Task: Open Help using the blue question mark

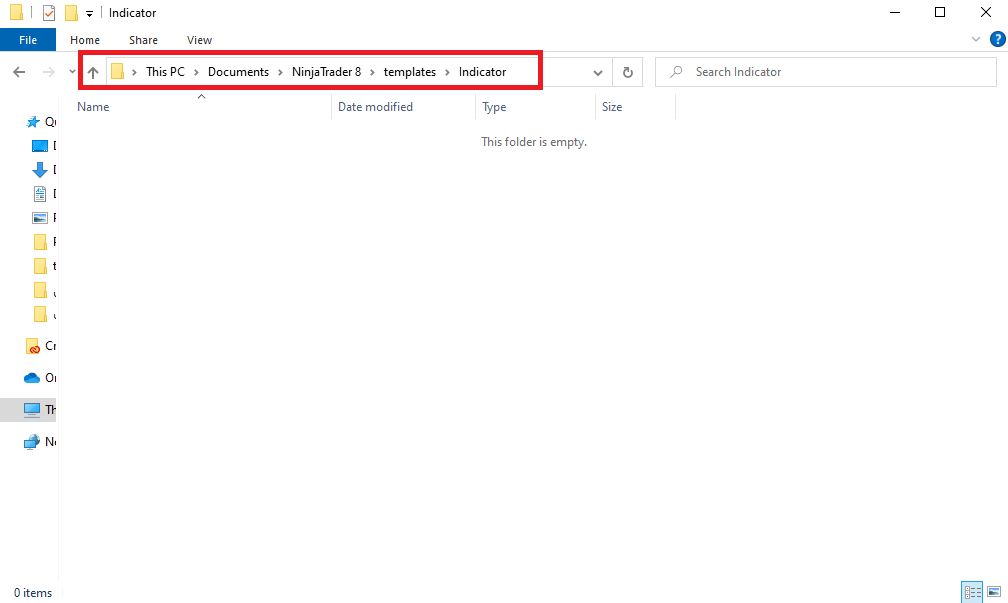Action: click(x=997, y=39)
